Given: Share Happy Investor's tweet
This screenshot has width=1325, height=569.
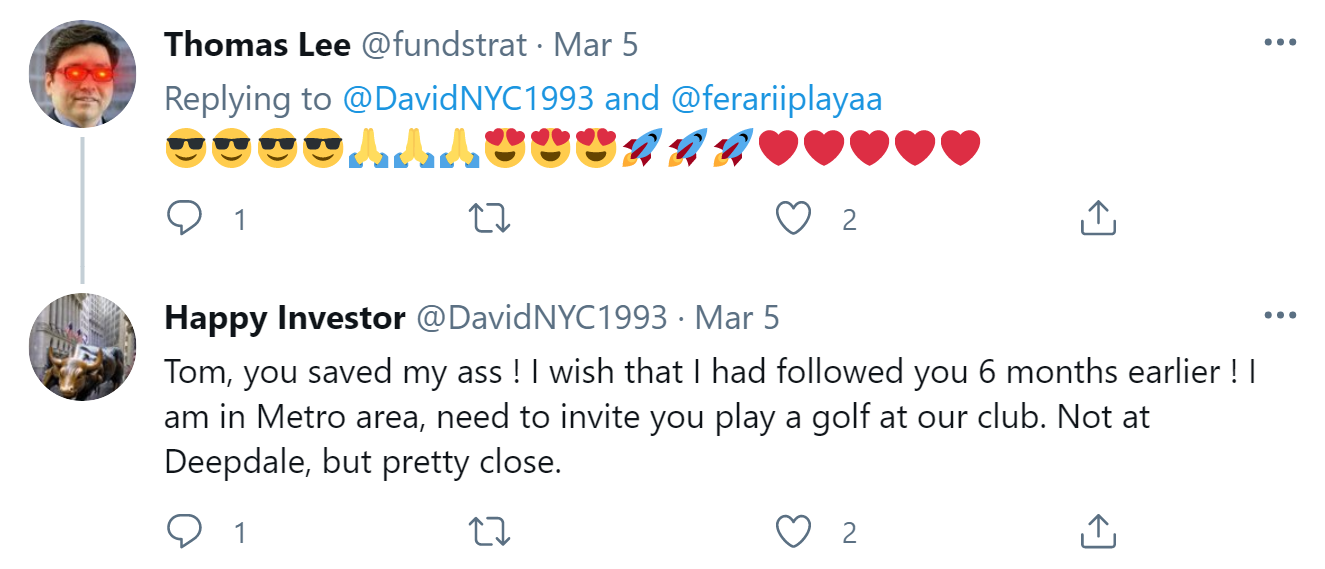Looking at the screenshot, I should [1098, 531].
